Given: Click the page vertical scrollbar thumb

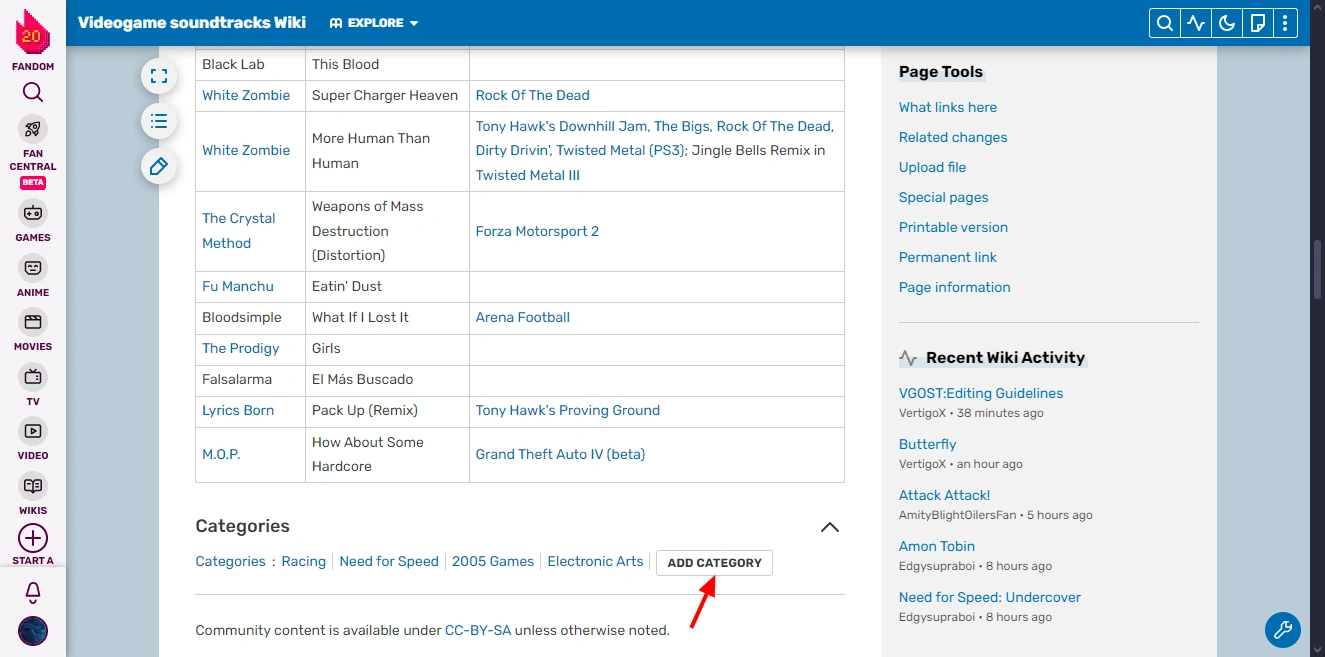Looking at the screenshot, I should click(x=1318, y=269).
